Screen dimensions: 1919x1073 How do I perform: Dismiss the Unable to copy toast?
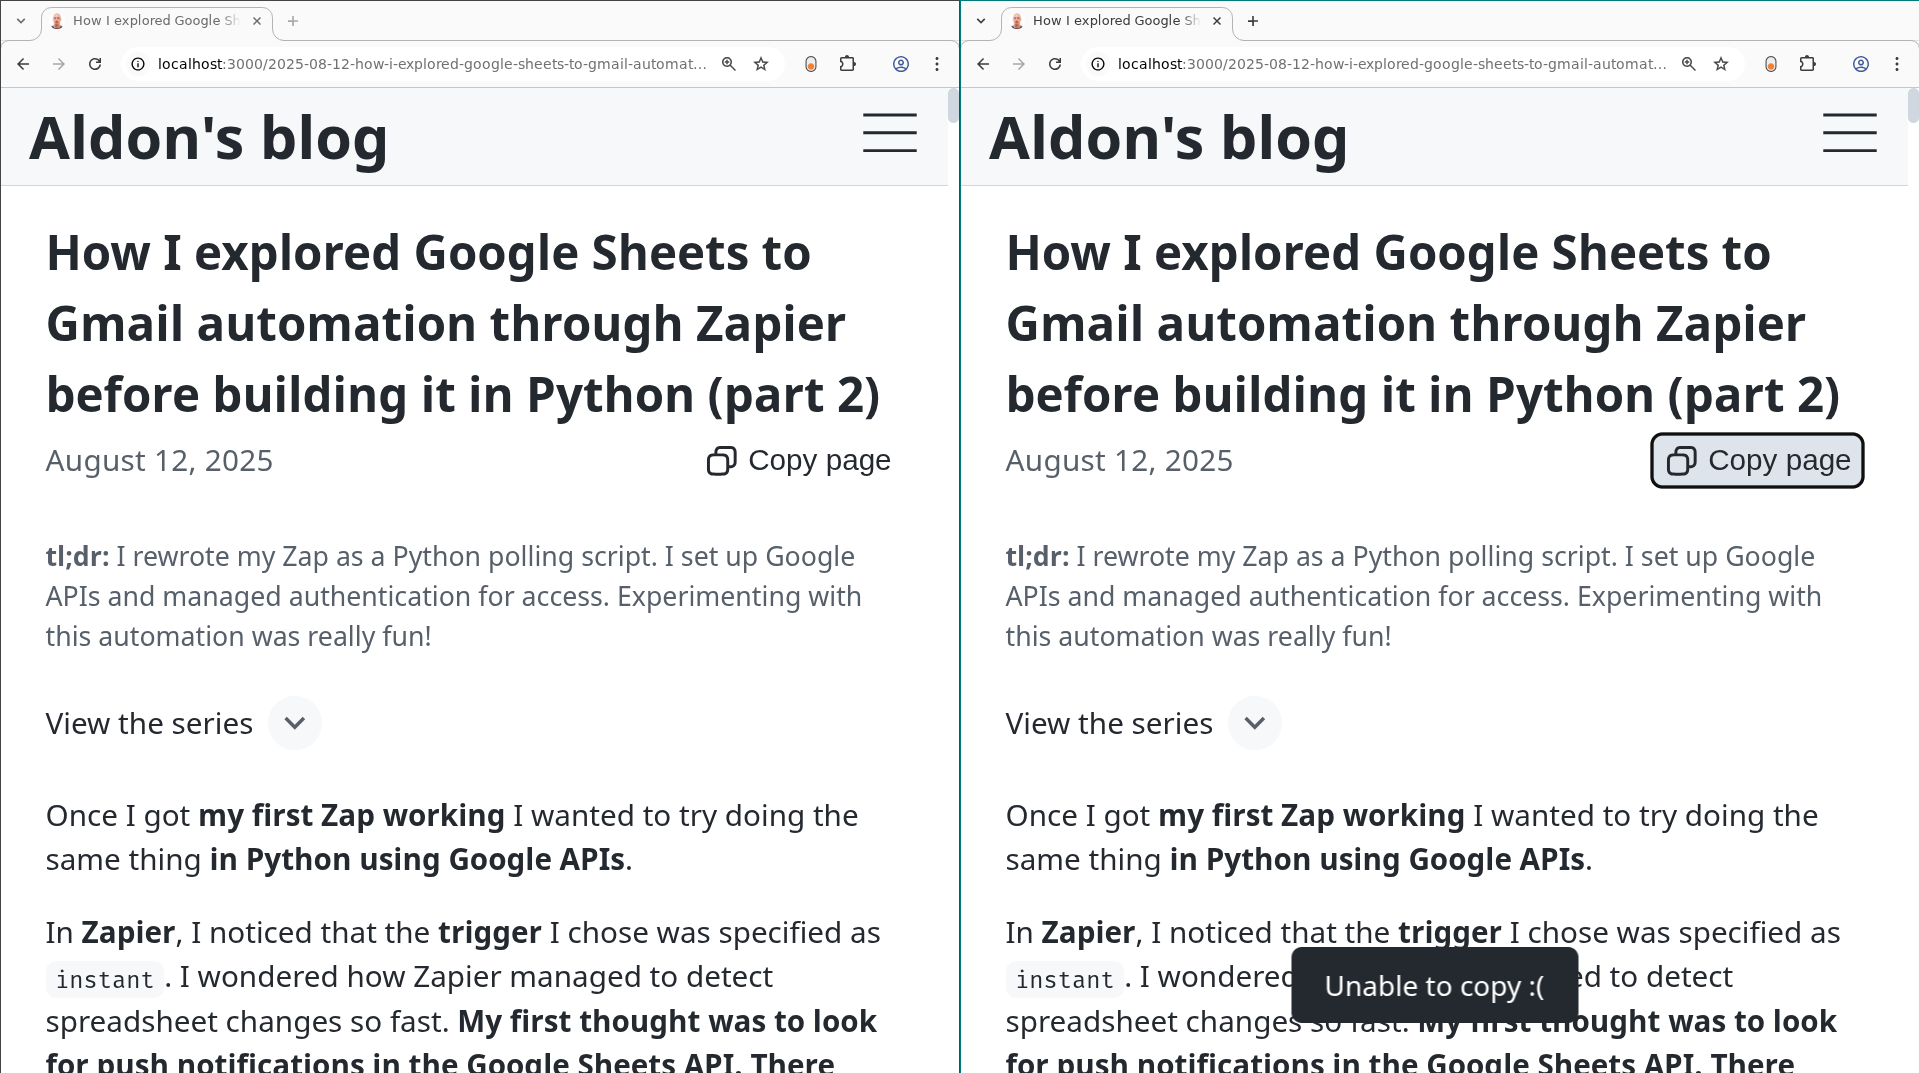point(1434,985)
